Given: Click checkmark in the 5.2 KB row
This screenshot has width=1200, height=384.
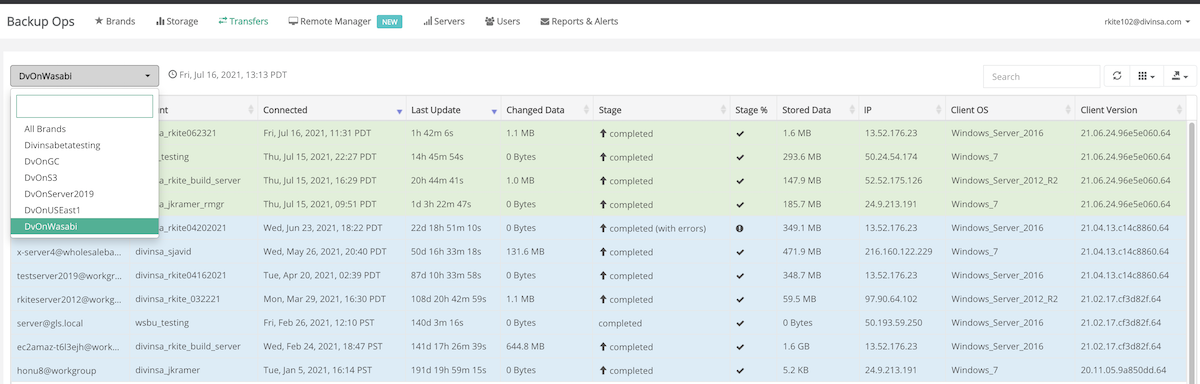Looking at the screenshot, I should pyautogui.click(x=740, y=371).
